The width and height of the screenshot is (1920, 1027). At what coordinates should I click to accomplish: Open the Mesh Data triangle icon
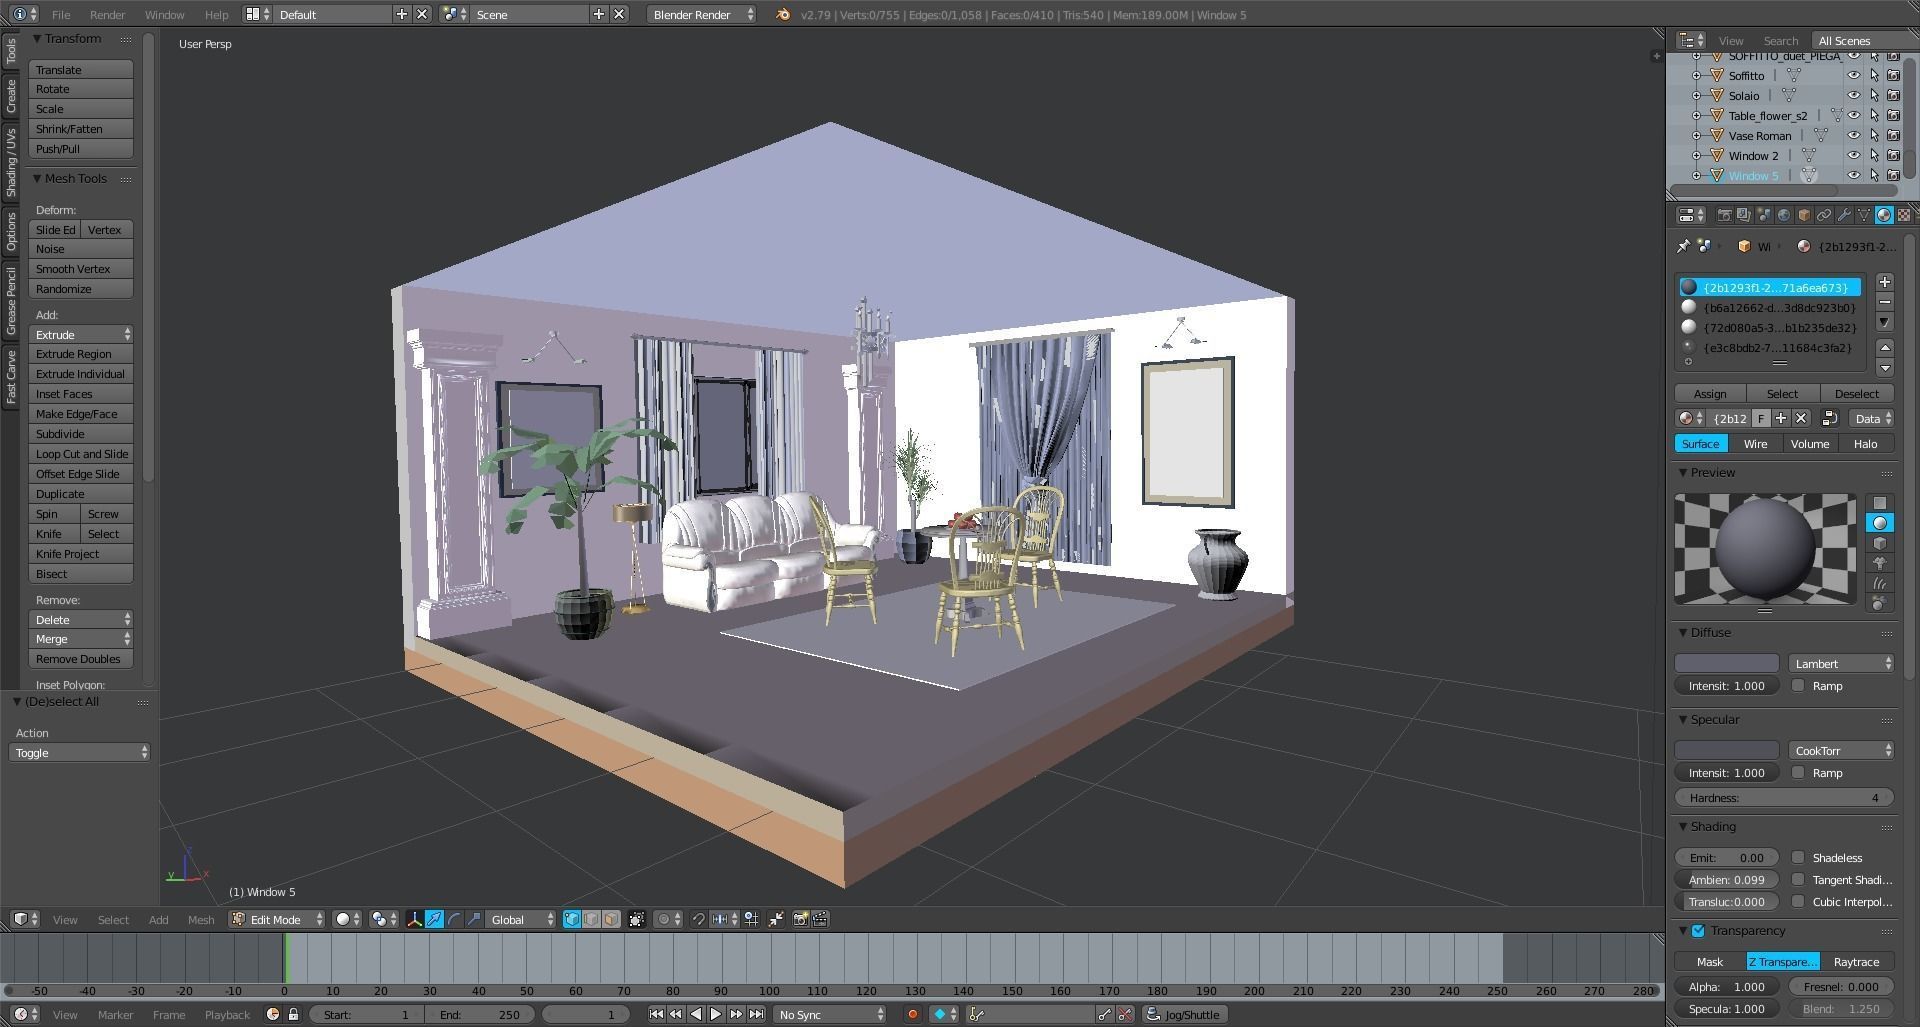pos(1864,215)
